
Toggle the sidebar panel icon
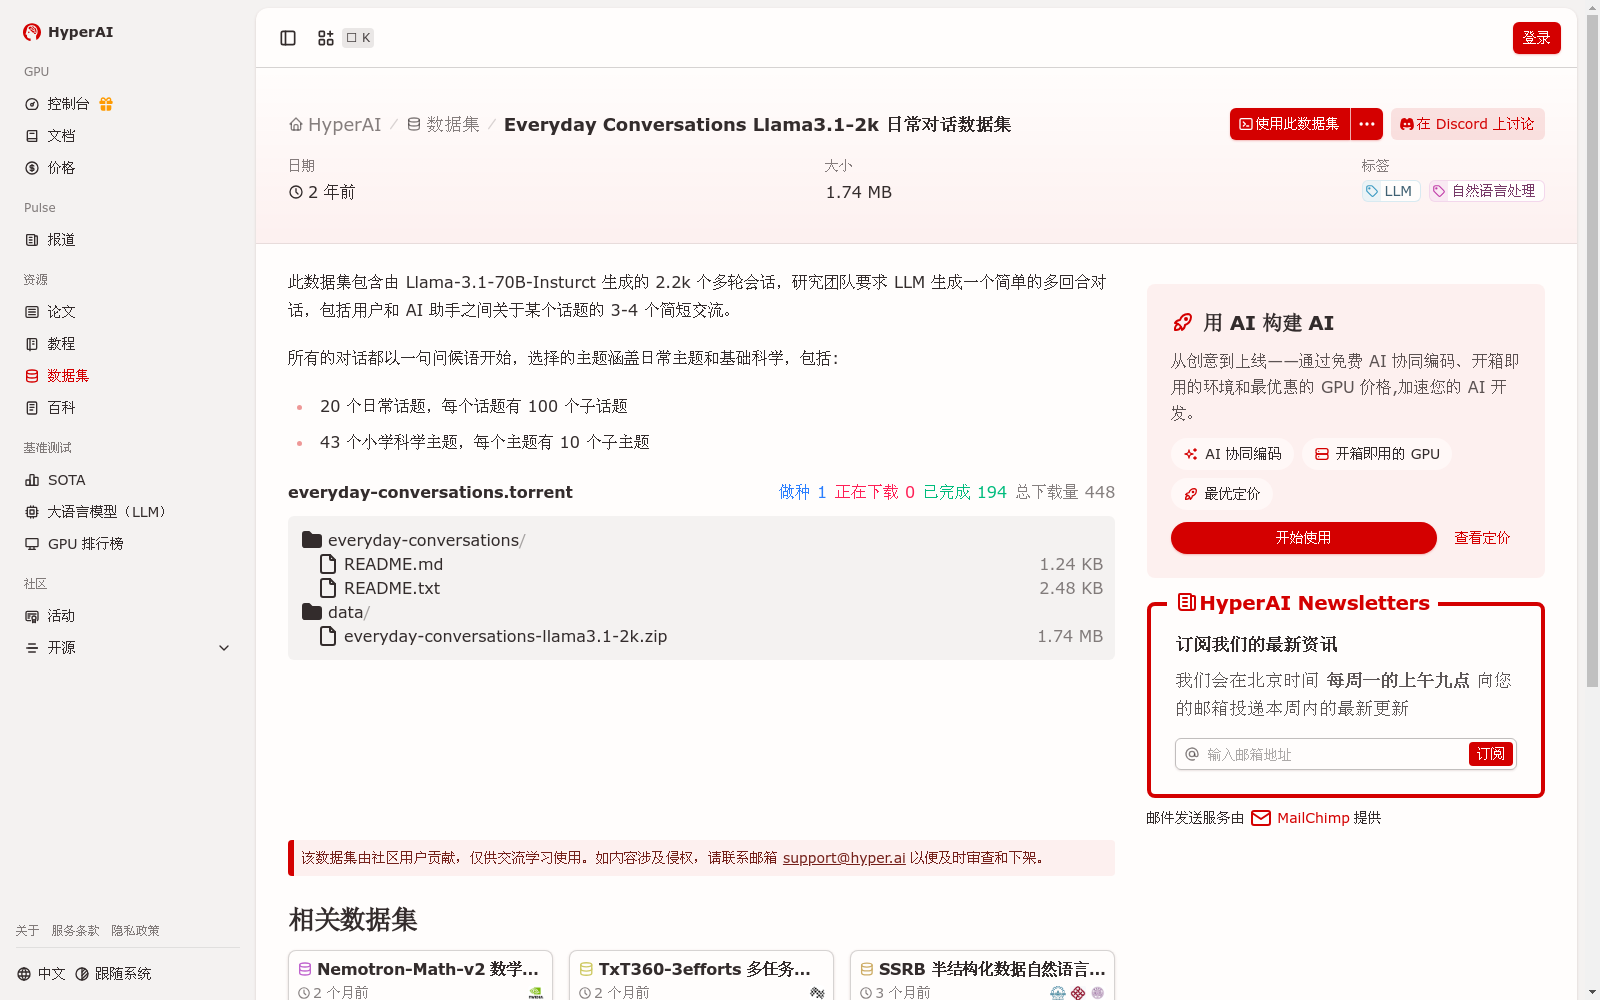[x=288, y=38]
